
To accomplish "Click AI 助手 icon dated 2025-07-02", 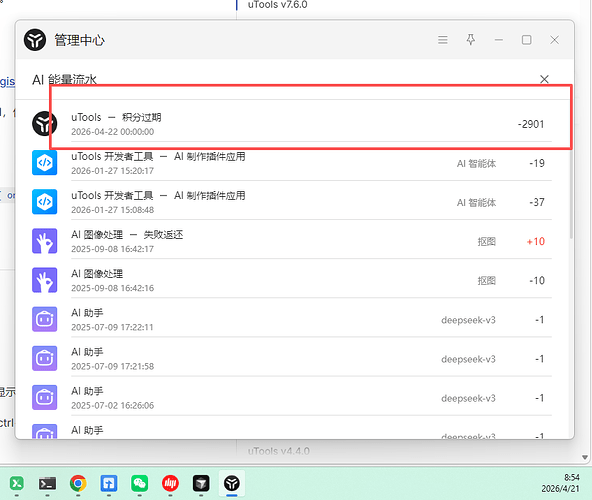I will [44, 397].
